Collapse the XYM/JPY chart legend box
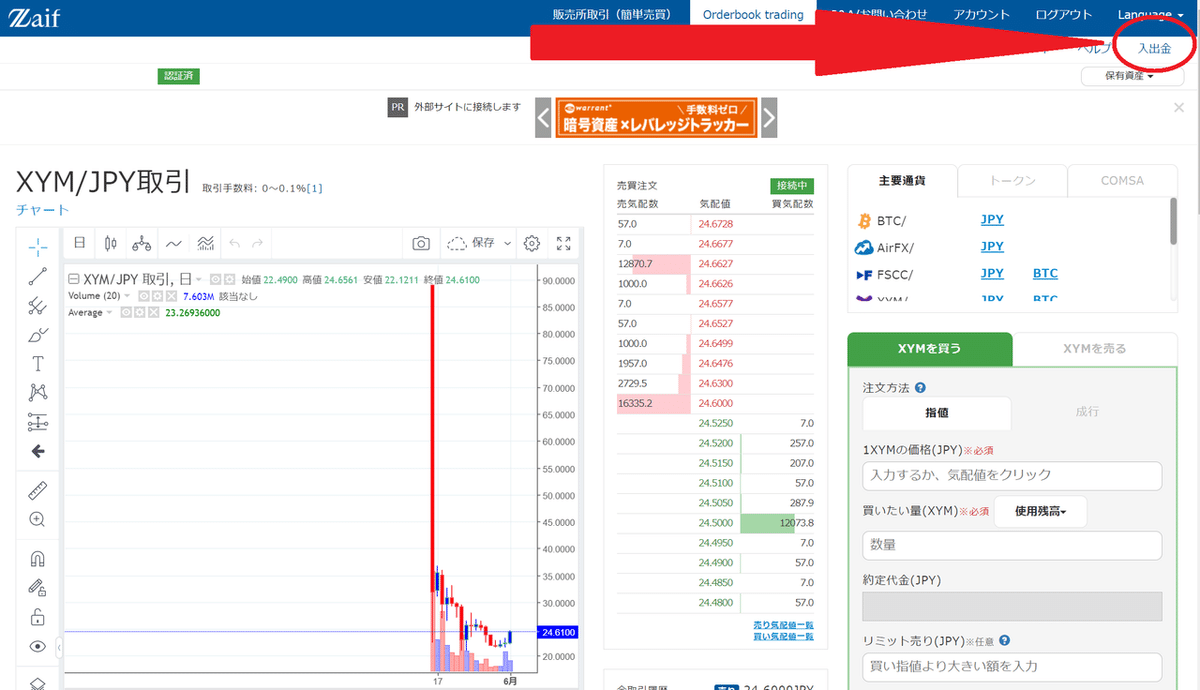This screenshot has height=690, width=1200. point(73,280)
